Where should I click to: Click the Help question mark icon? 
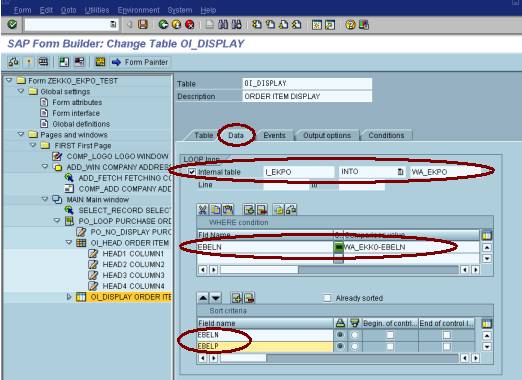[x=350, y=25]
